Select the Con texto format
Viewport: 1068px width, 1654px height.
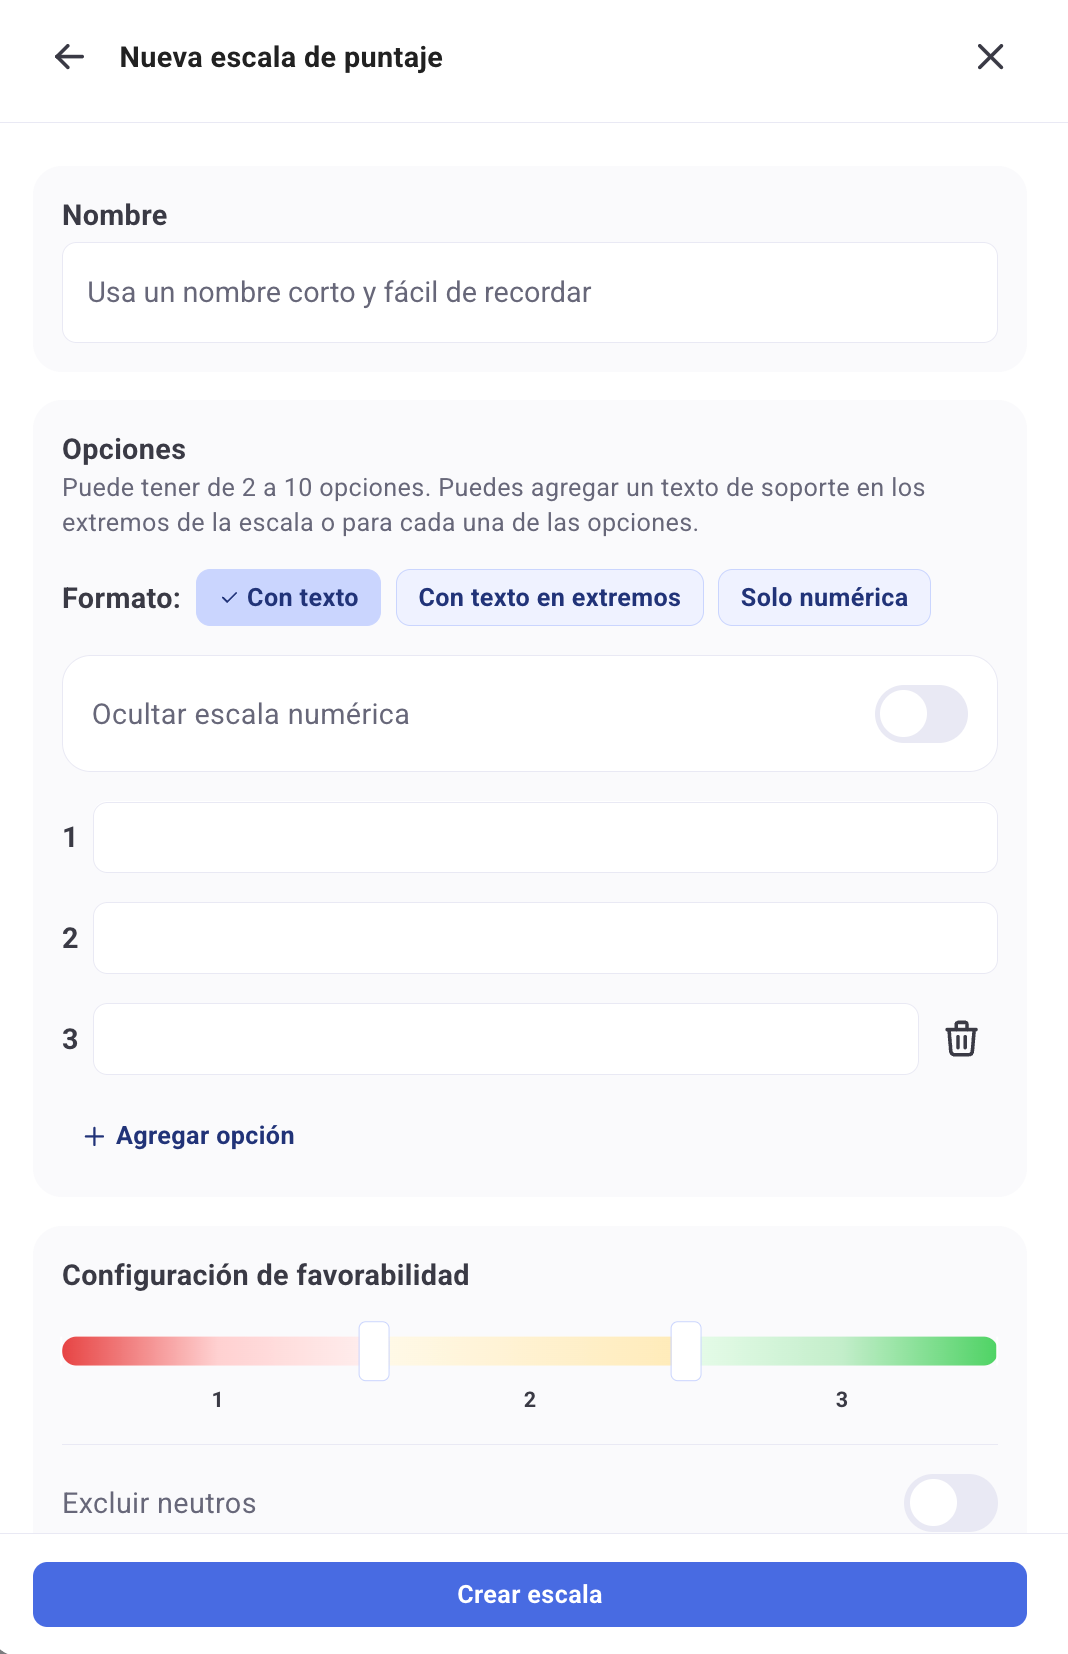coord(288,598)
